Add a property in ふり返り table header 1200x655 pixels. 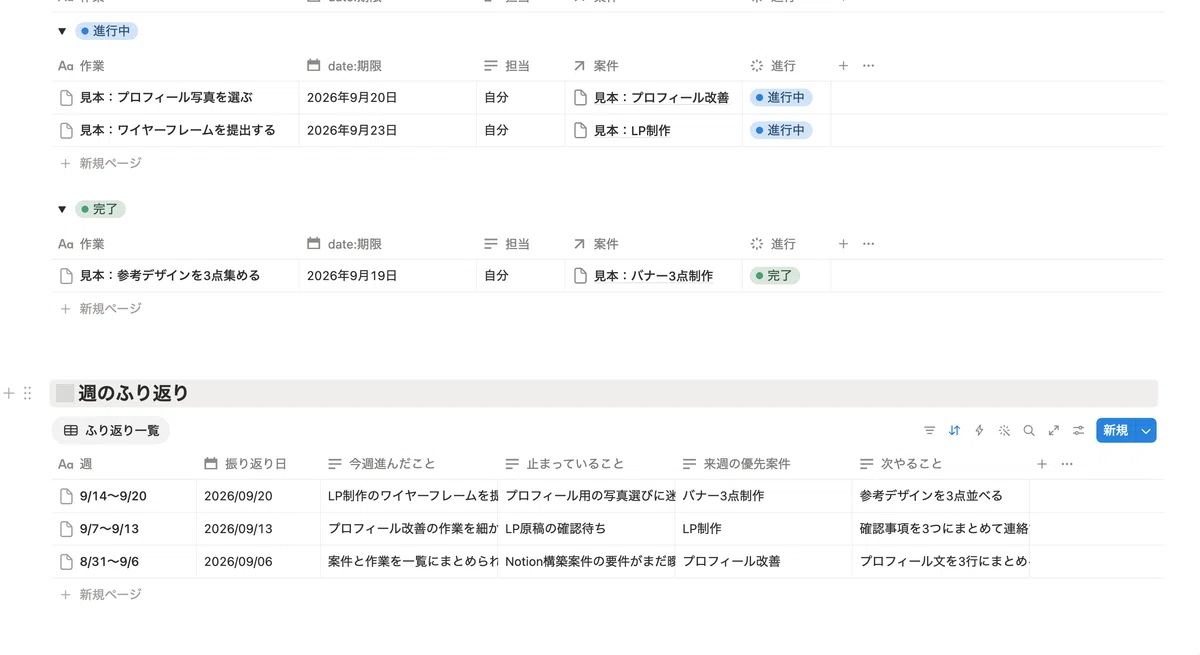pos(1042,464)
